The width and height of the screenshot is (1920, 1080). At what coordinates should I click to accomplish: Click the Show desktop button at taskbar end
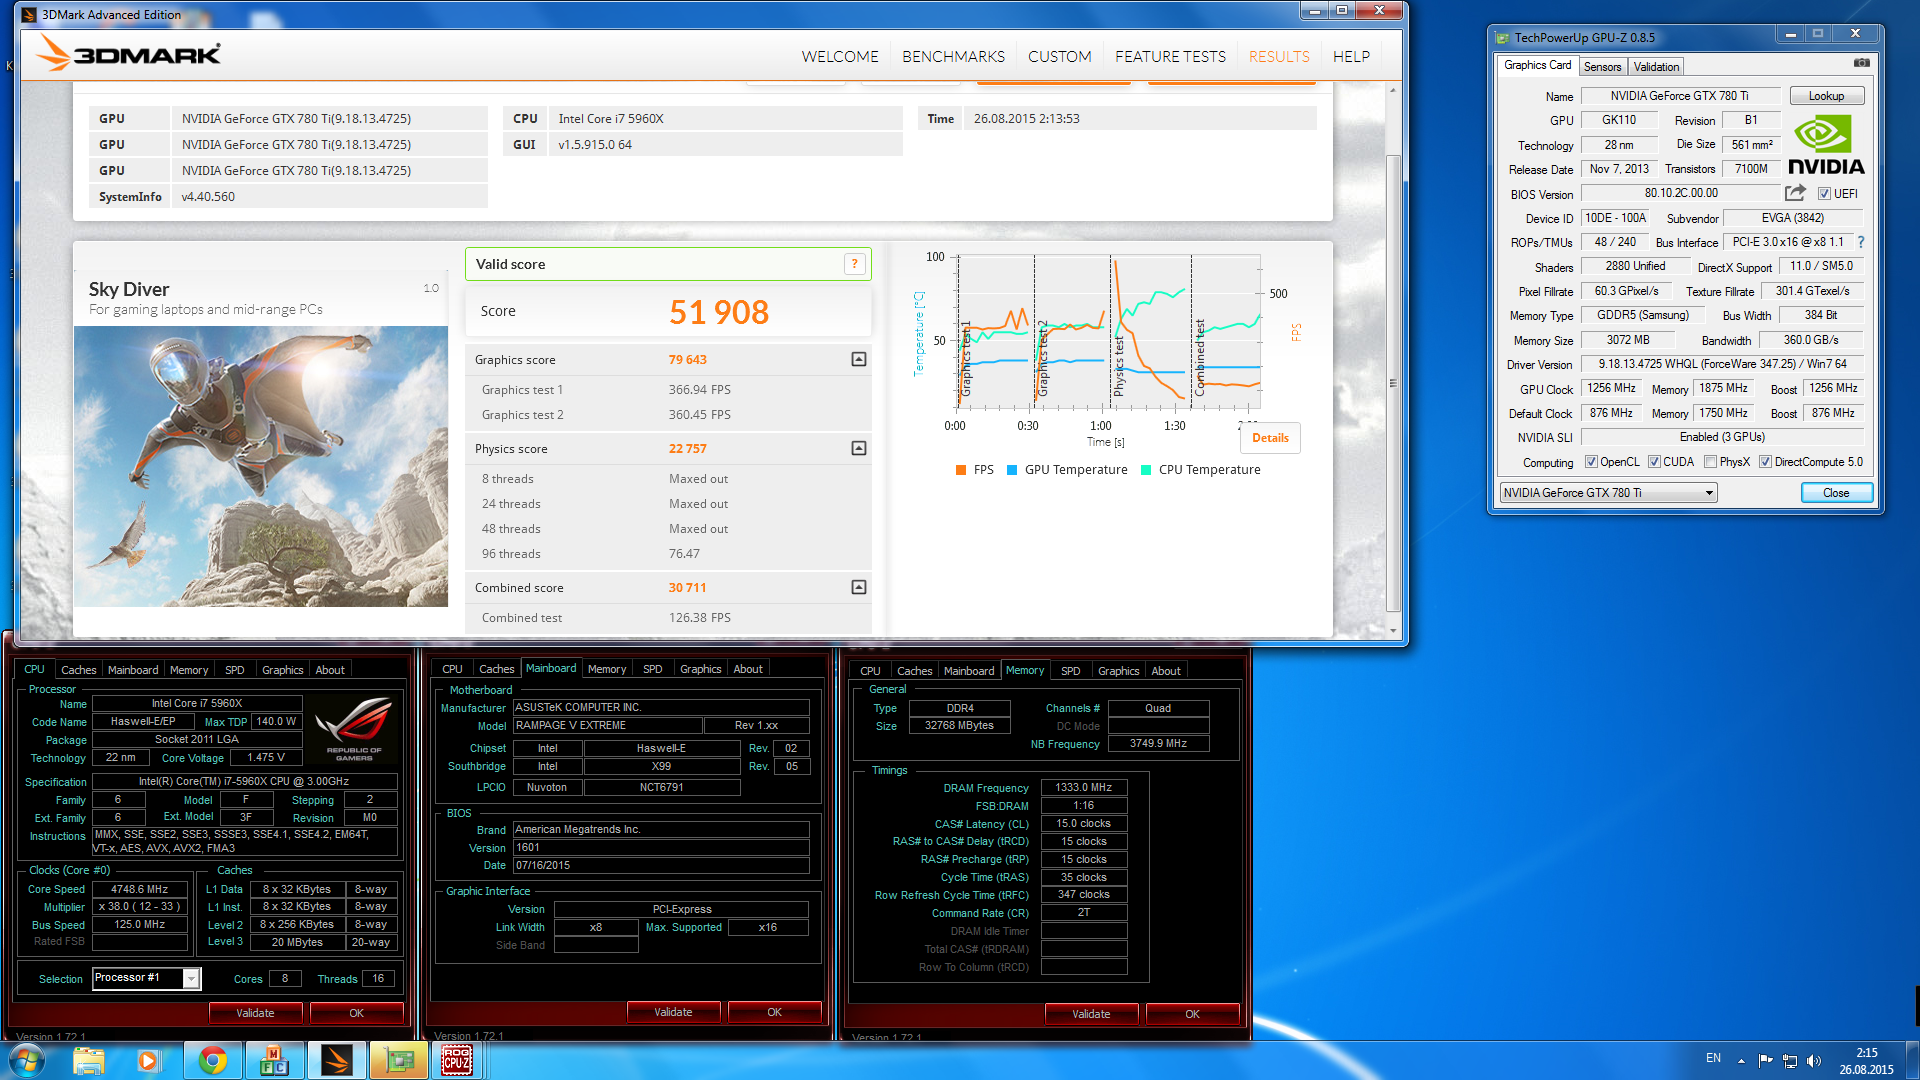point(1913,1060)
